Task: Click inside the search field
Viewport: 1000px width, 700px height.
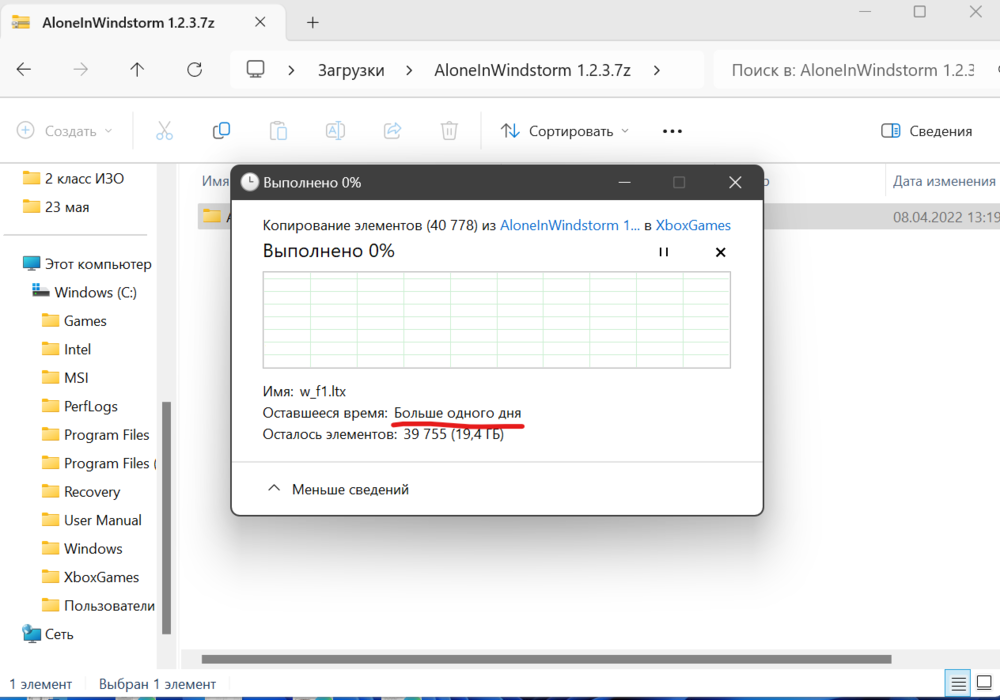Action: point(860,70)
